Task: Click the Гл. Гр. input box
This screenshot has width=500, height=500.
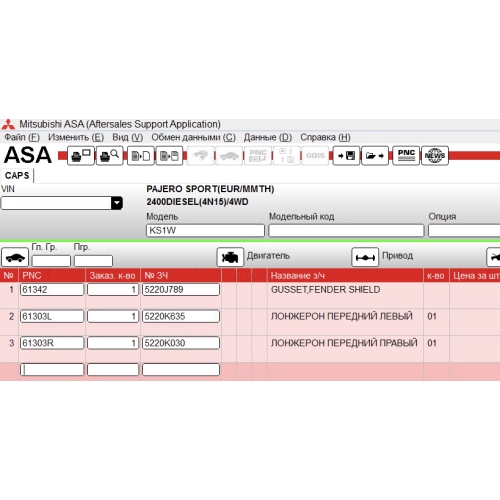Action: [51, 261]
